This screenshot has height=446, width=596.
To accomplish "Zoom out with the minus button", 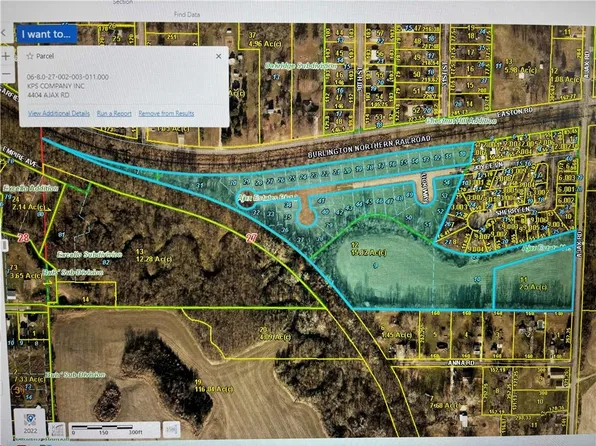I will [x=6, y=74].
